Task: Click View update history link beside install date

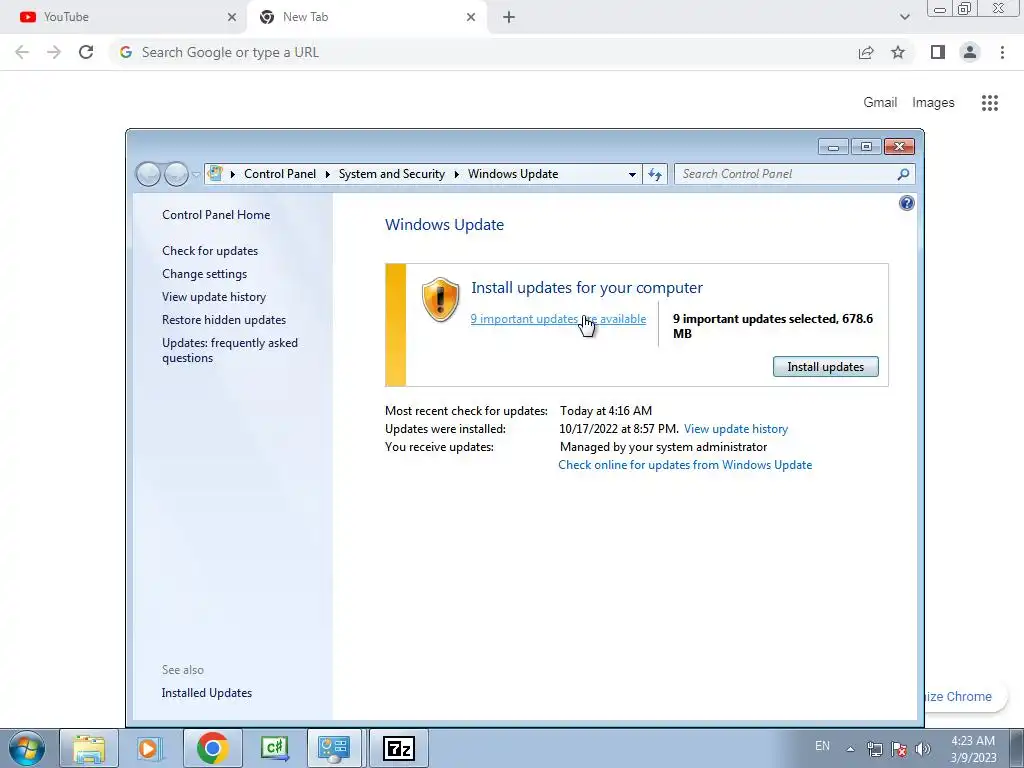Action: [736, 429]
